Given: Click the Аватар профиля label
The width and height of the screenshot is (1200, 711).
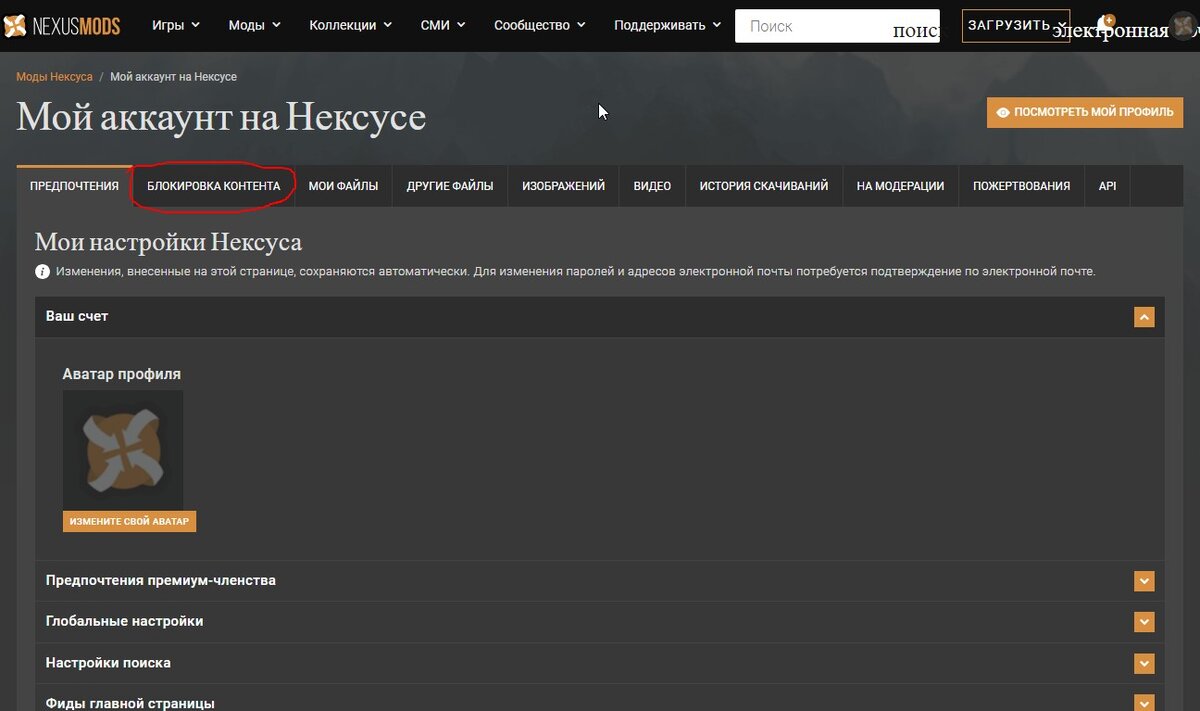Looking at the screenshot, I should tap(122, 374).
